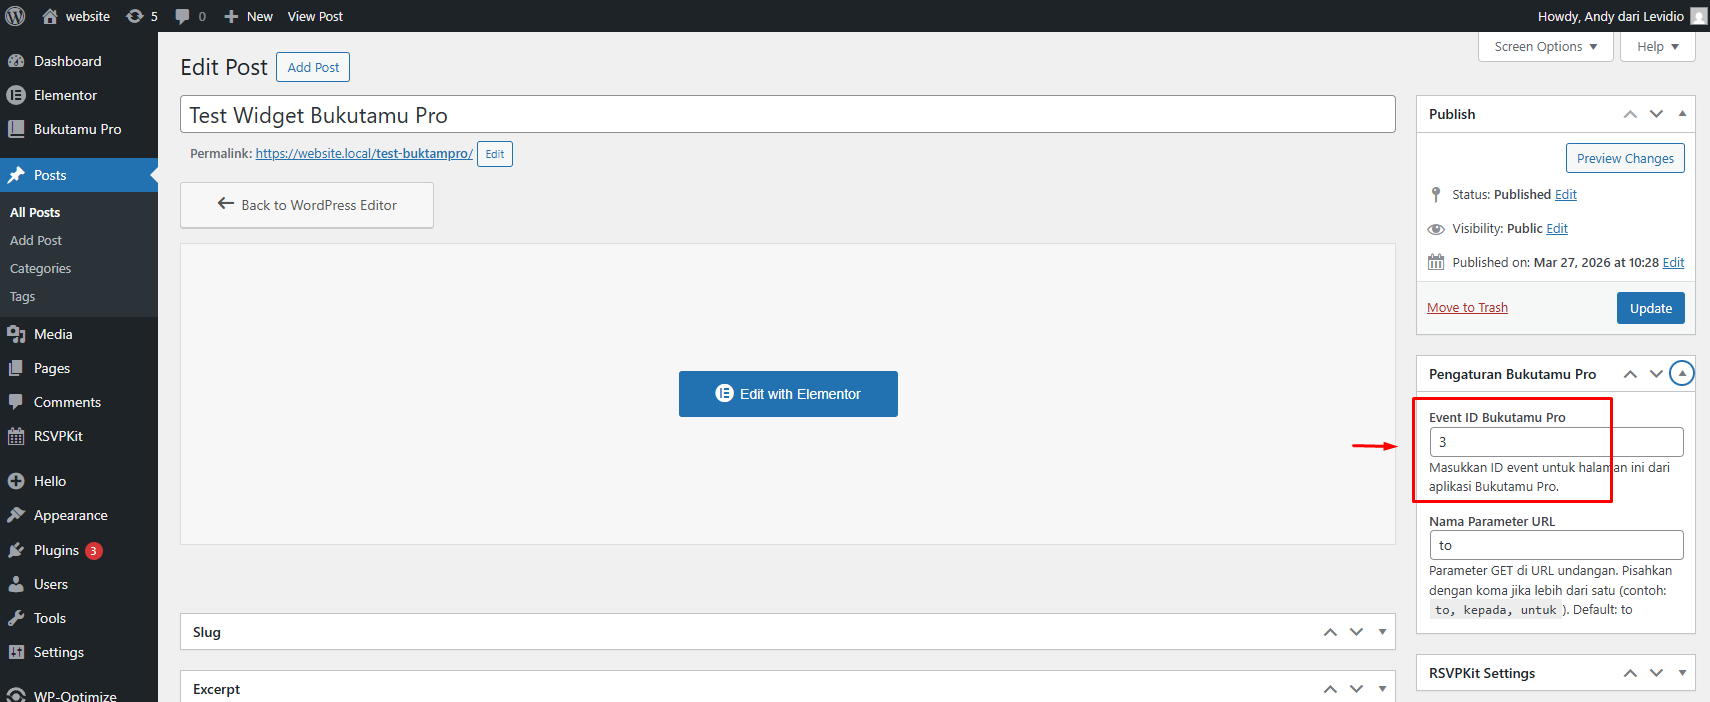Viewport: 1710px width, 702px height.
Task: Collapse the Pengaturan Bukutamu Pro panel
Action: point(1682,374)
